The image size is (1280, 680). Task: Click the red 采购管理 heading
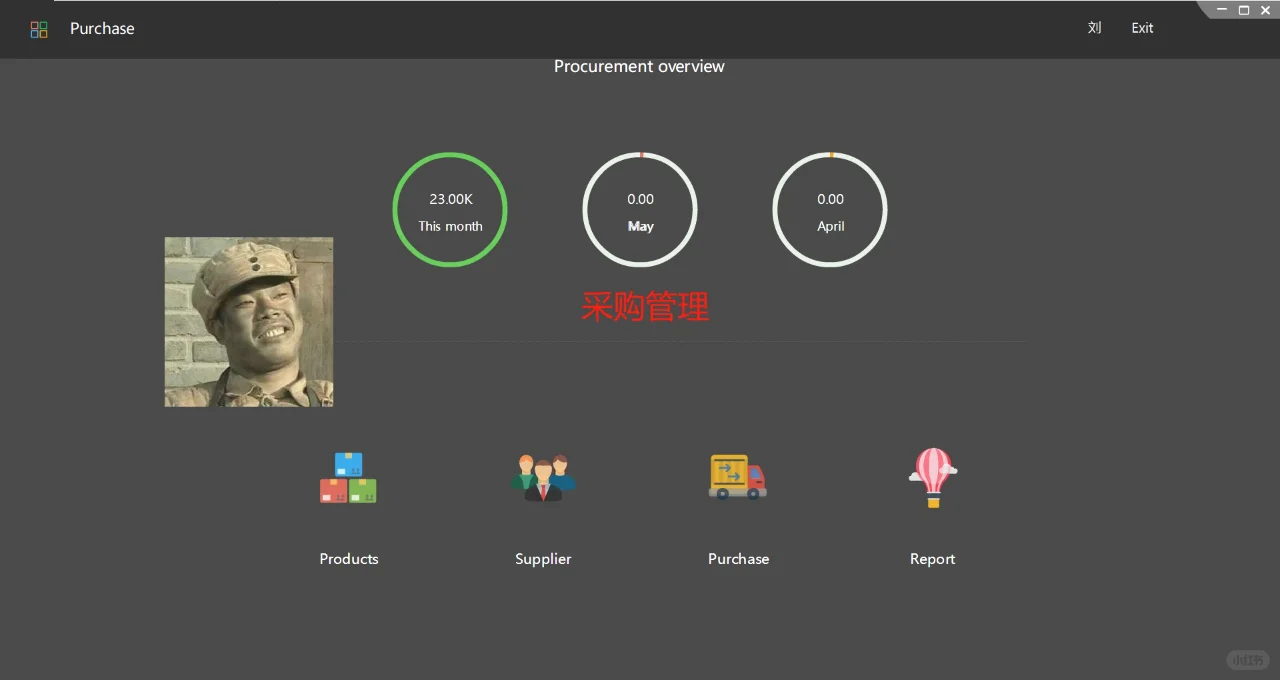pyautogui.click(x=644, y=307)
